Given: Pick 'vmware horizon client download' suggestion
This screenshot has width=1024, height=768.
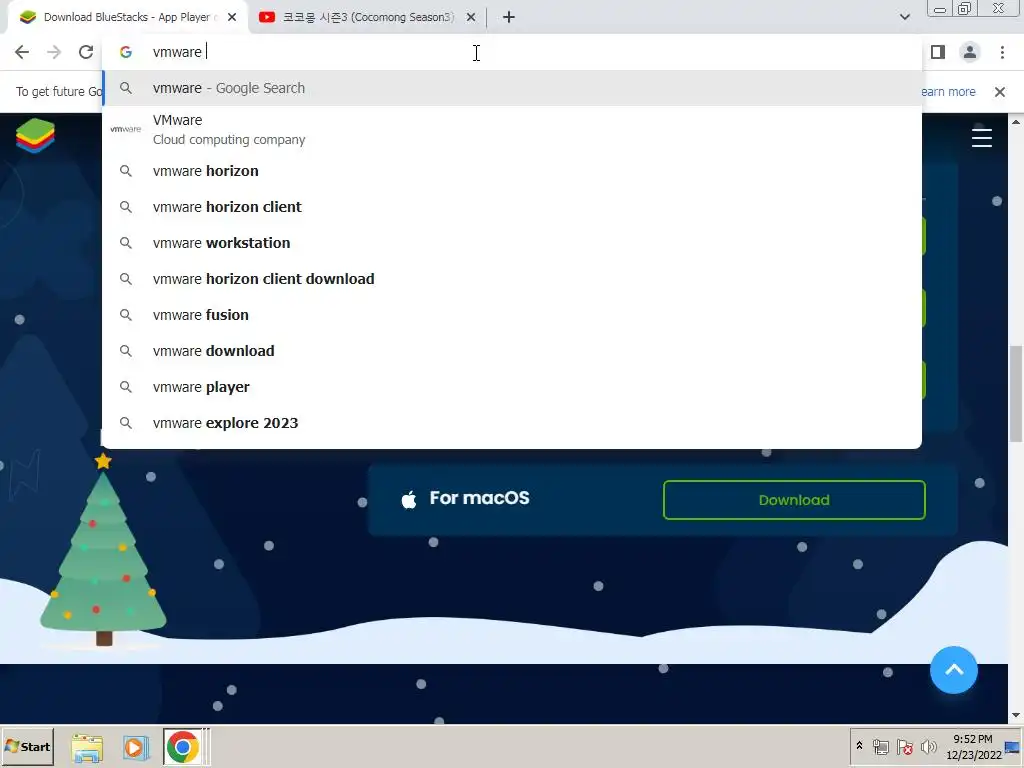Looking at the screenshot, I should pos(512,279).
